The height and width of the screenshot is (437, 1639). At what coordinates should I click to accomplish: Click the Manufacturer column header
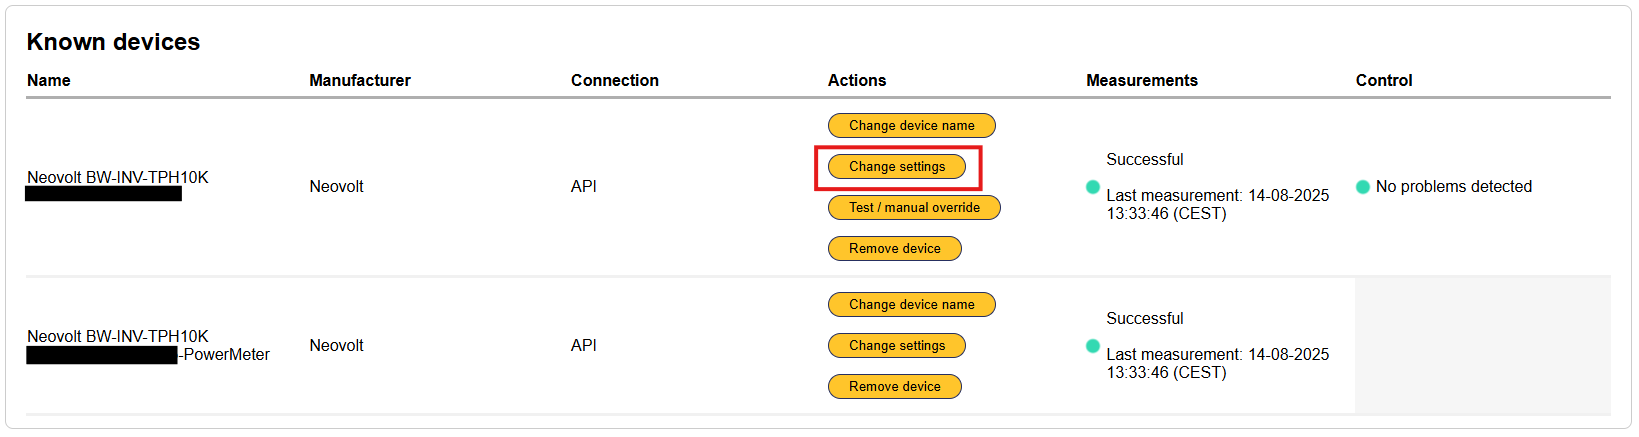point(360,81)
